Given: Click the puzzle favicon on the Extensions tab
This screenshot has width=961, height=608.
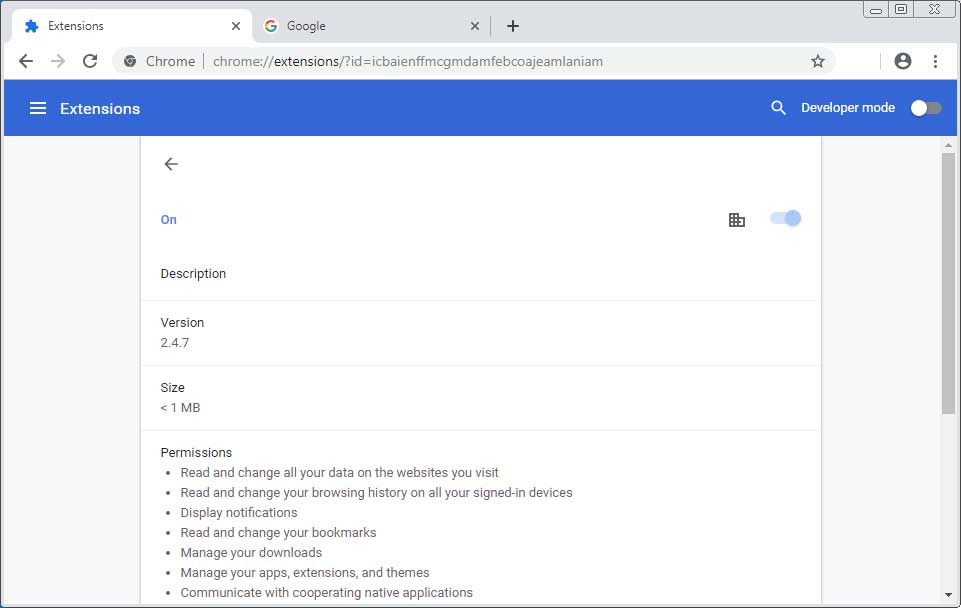Looking at the screenshot, I should pyautogui.click(x=32, y=26).
